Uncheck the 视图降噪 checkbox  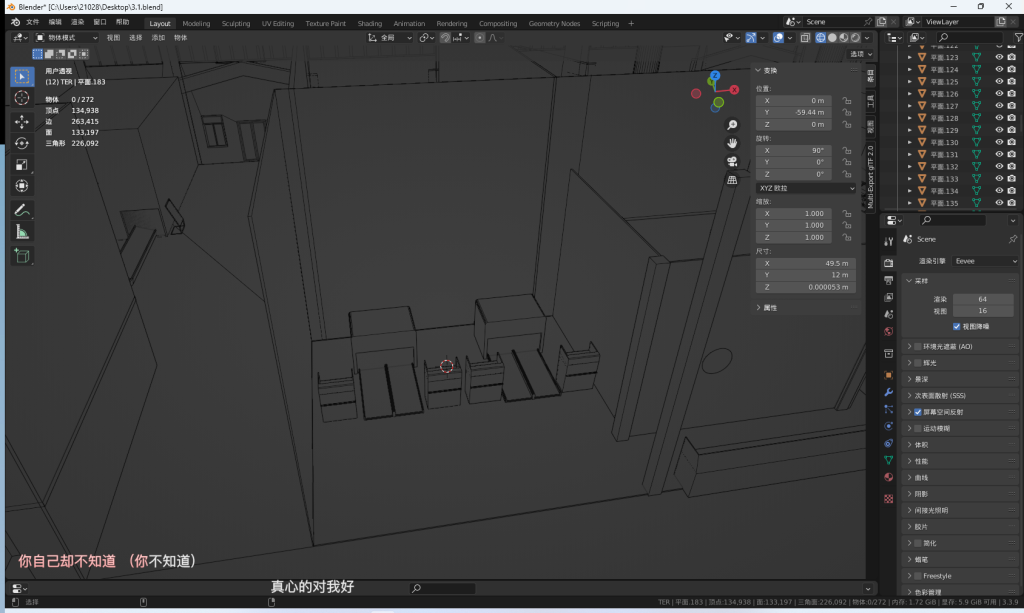(957, 326)
